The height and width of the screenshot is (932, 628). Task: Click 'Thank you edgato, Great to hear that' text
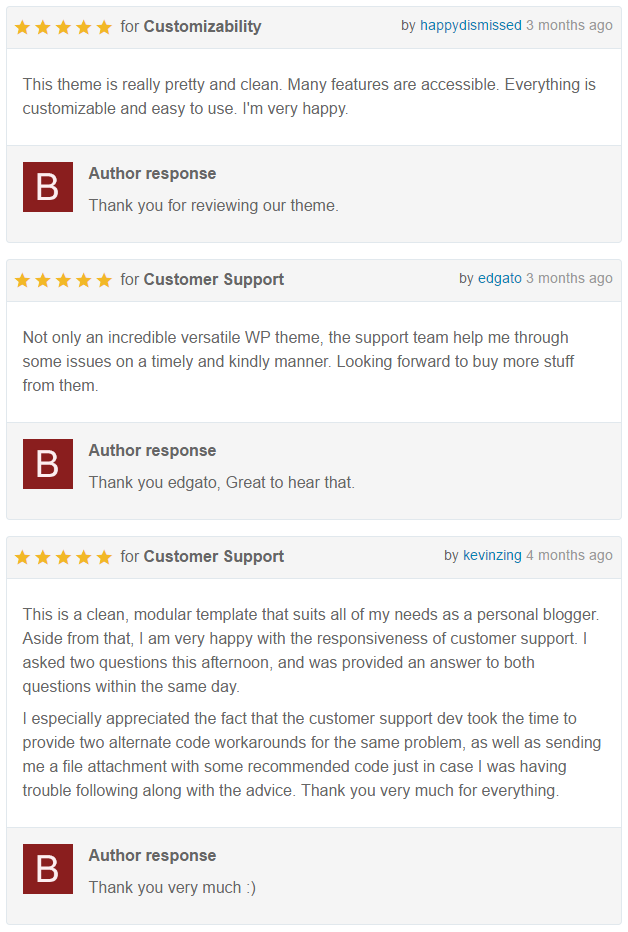[222, 483]
